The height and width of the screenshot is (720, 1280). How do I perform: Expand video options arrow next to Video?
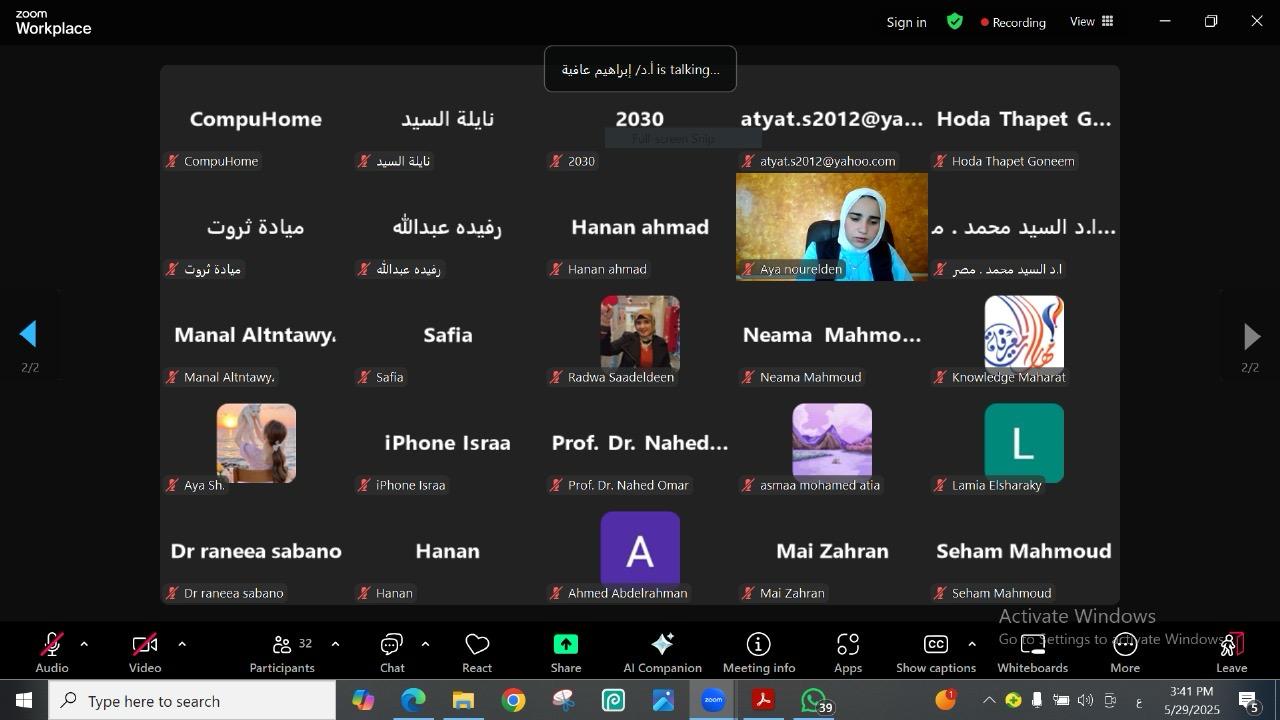182,645
